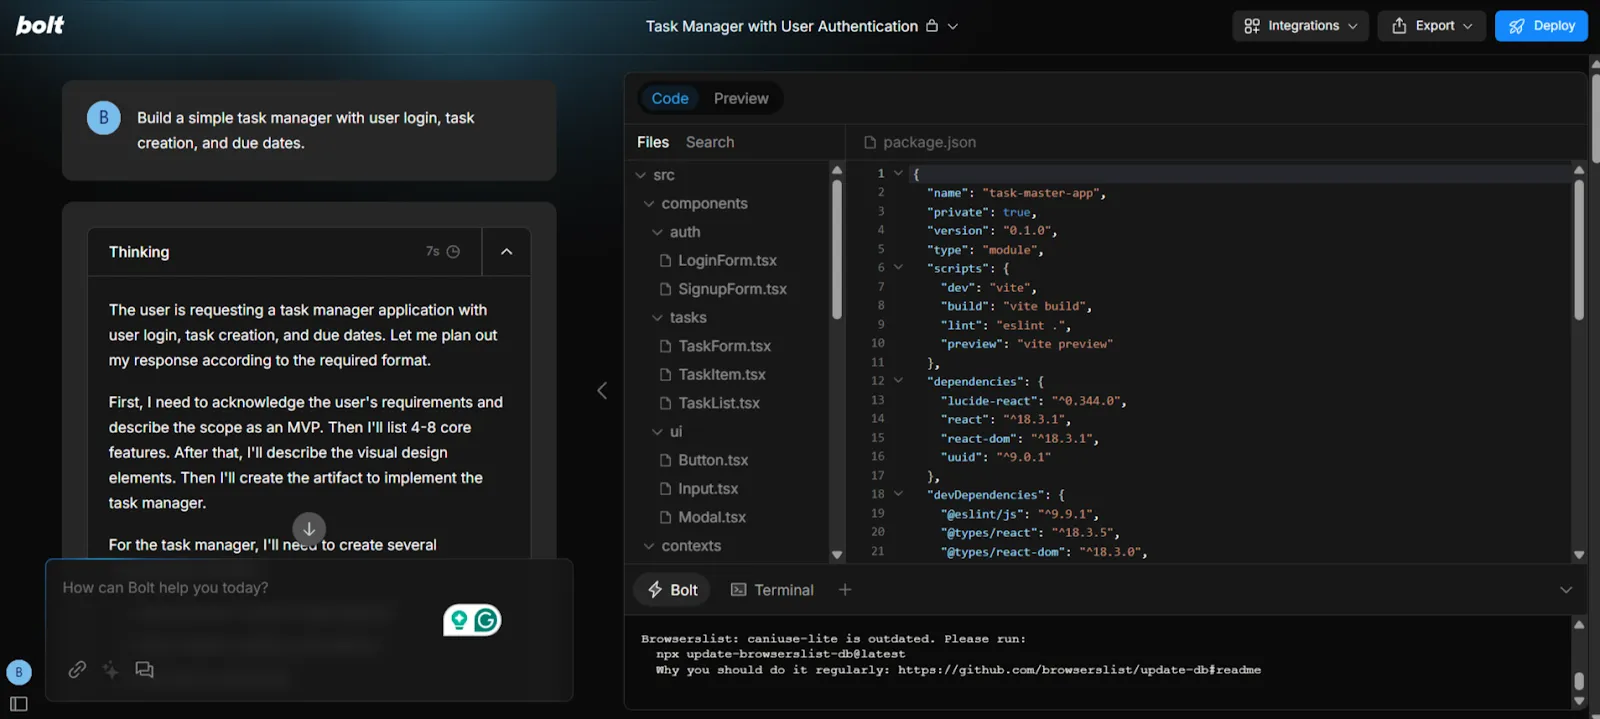
Task: Open the LoginForm.tsx file
Action: [x=727, y=261]
